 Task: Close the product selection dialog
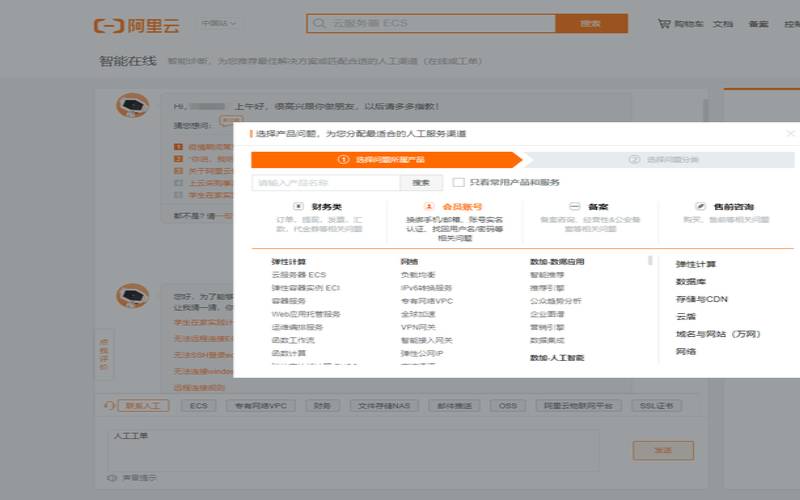[x=790, y=134]
